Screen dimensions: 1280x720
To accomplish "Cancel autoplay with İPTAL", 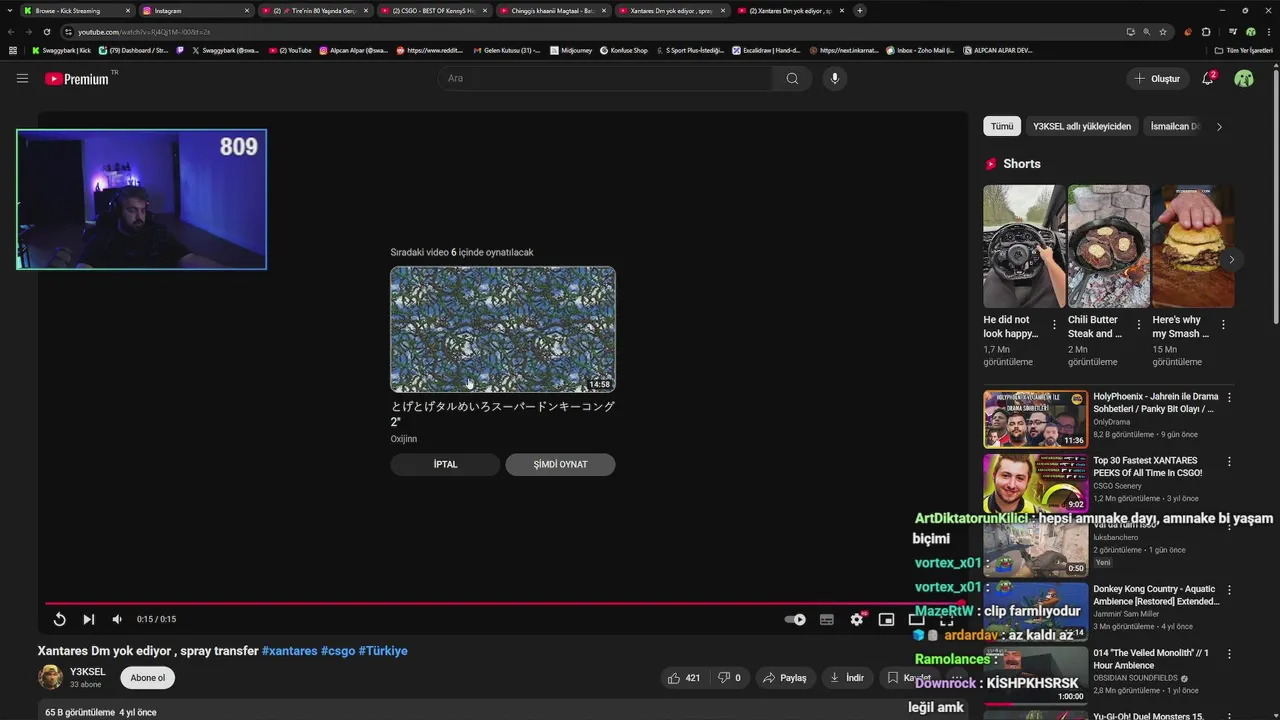I will point(445,464).
